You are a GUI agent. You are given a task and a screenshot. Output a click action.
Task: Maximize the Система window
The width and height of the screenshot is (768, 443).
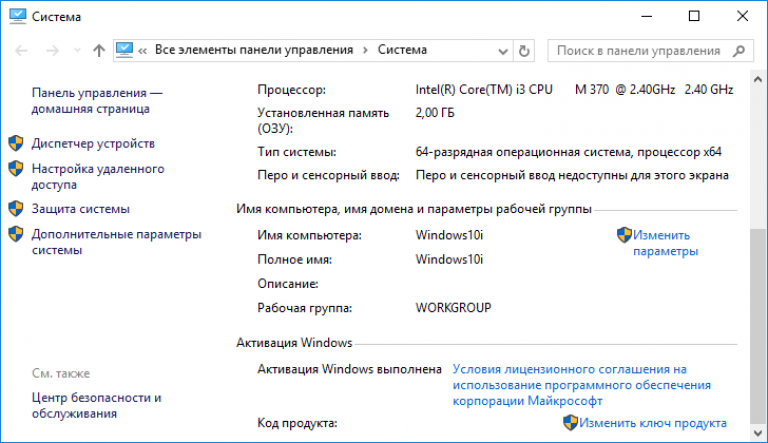694,16
